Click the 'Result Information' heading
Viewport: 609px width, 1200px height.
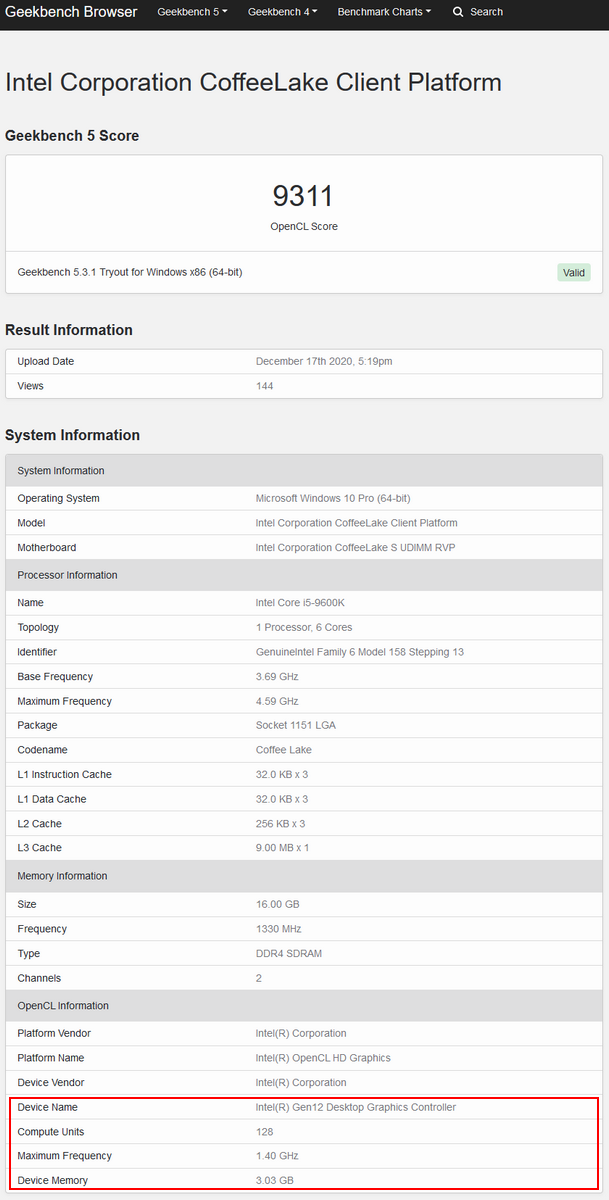point(69,330)
